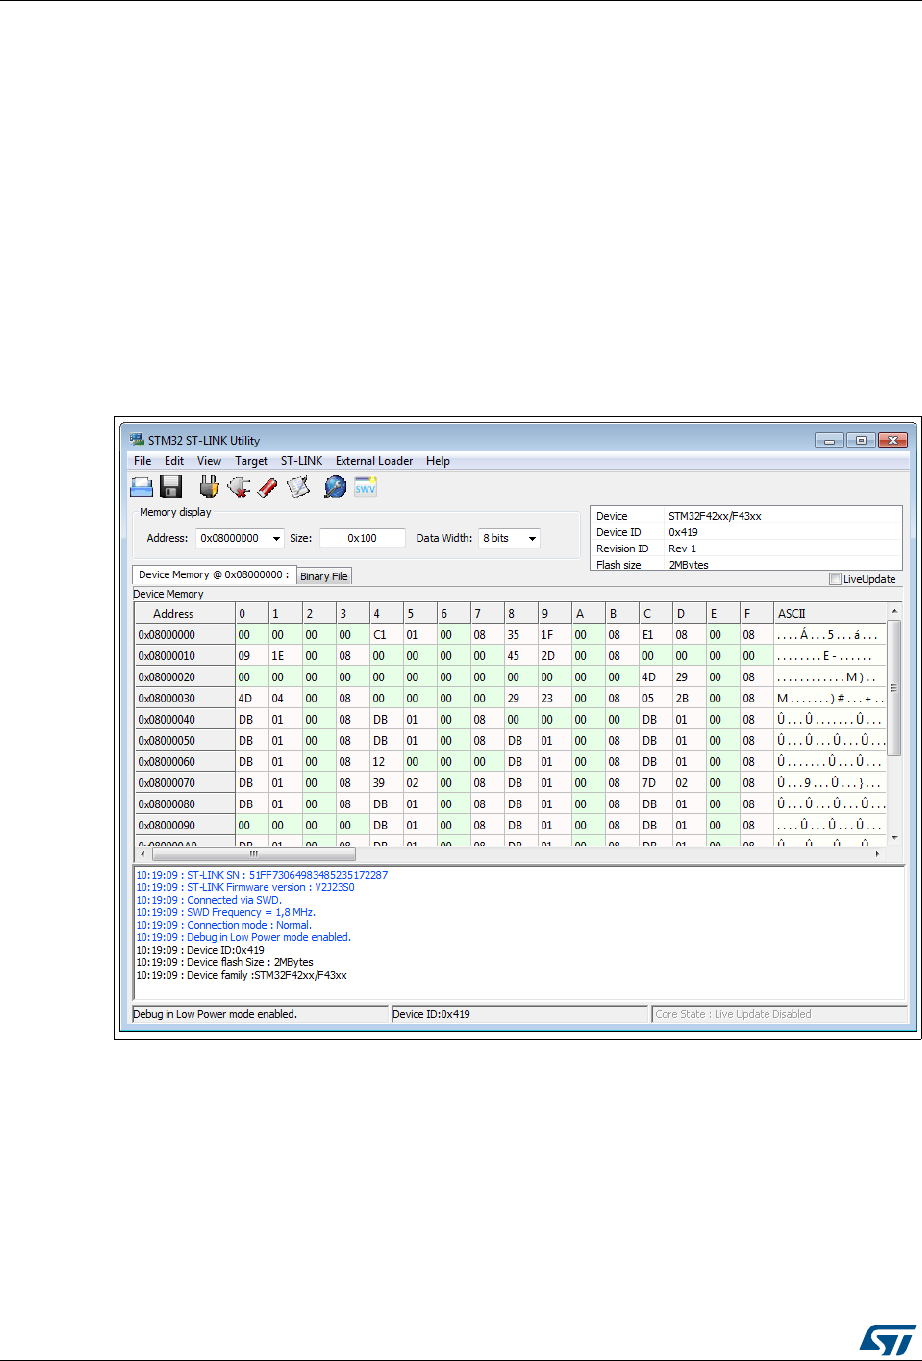
Task: Select address row 0x08000030
Action: coord(183,698)
